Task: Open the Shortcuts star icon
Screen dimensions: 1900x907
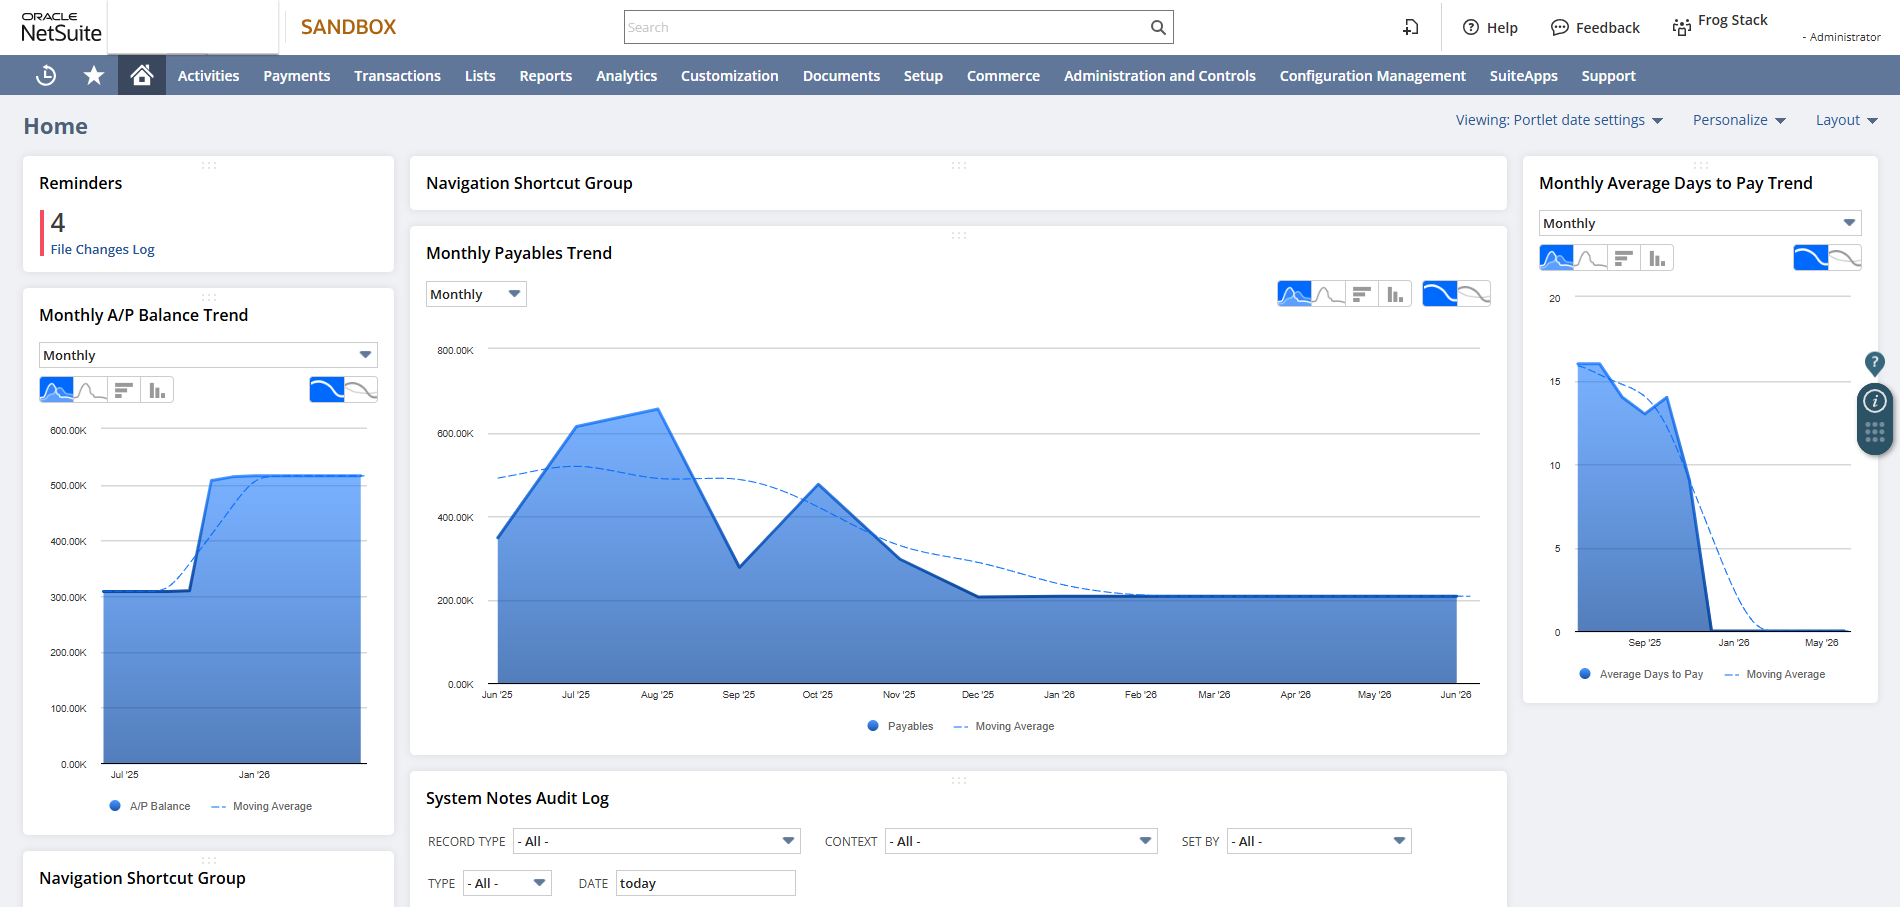Action: (94, 75)
